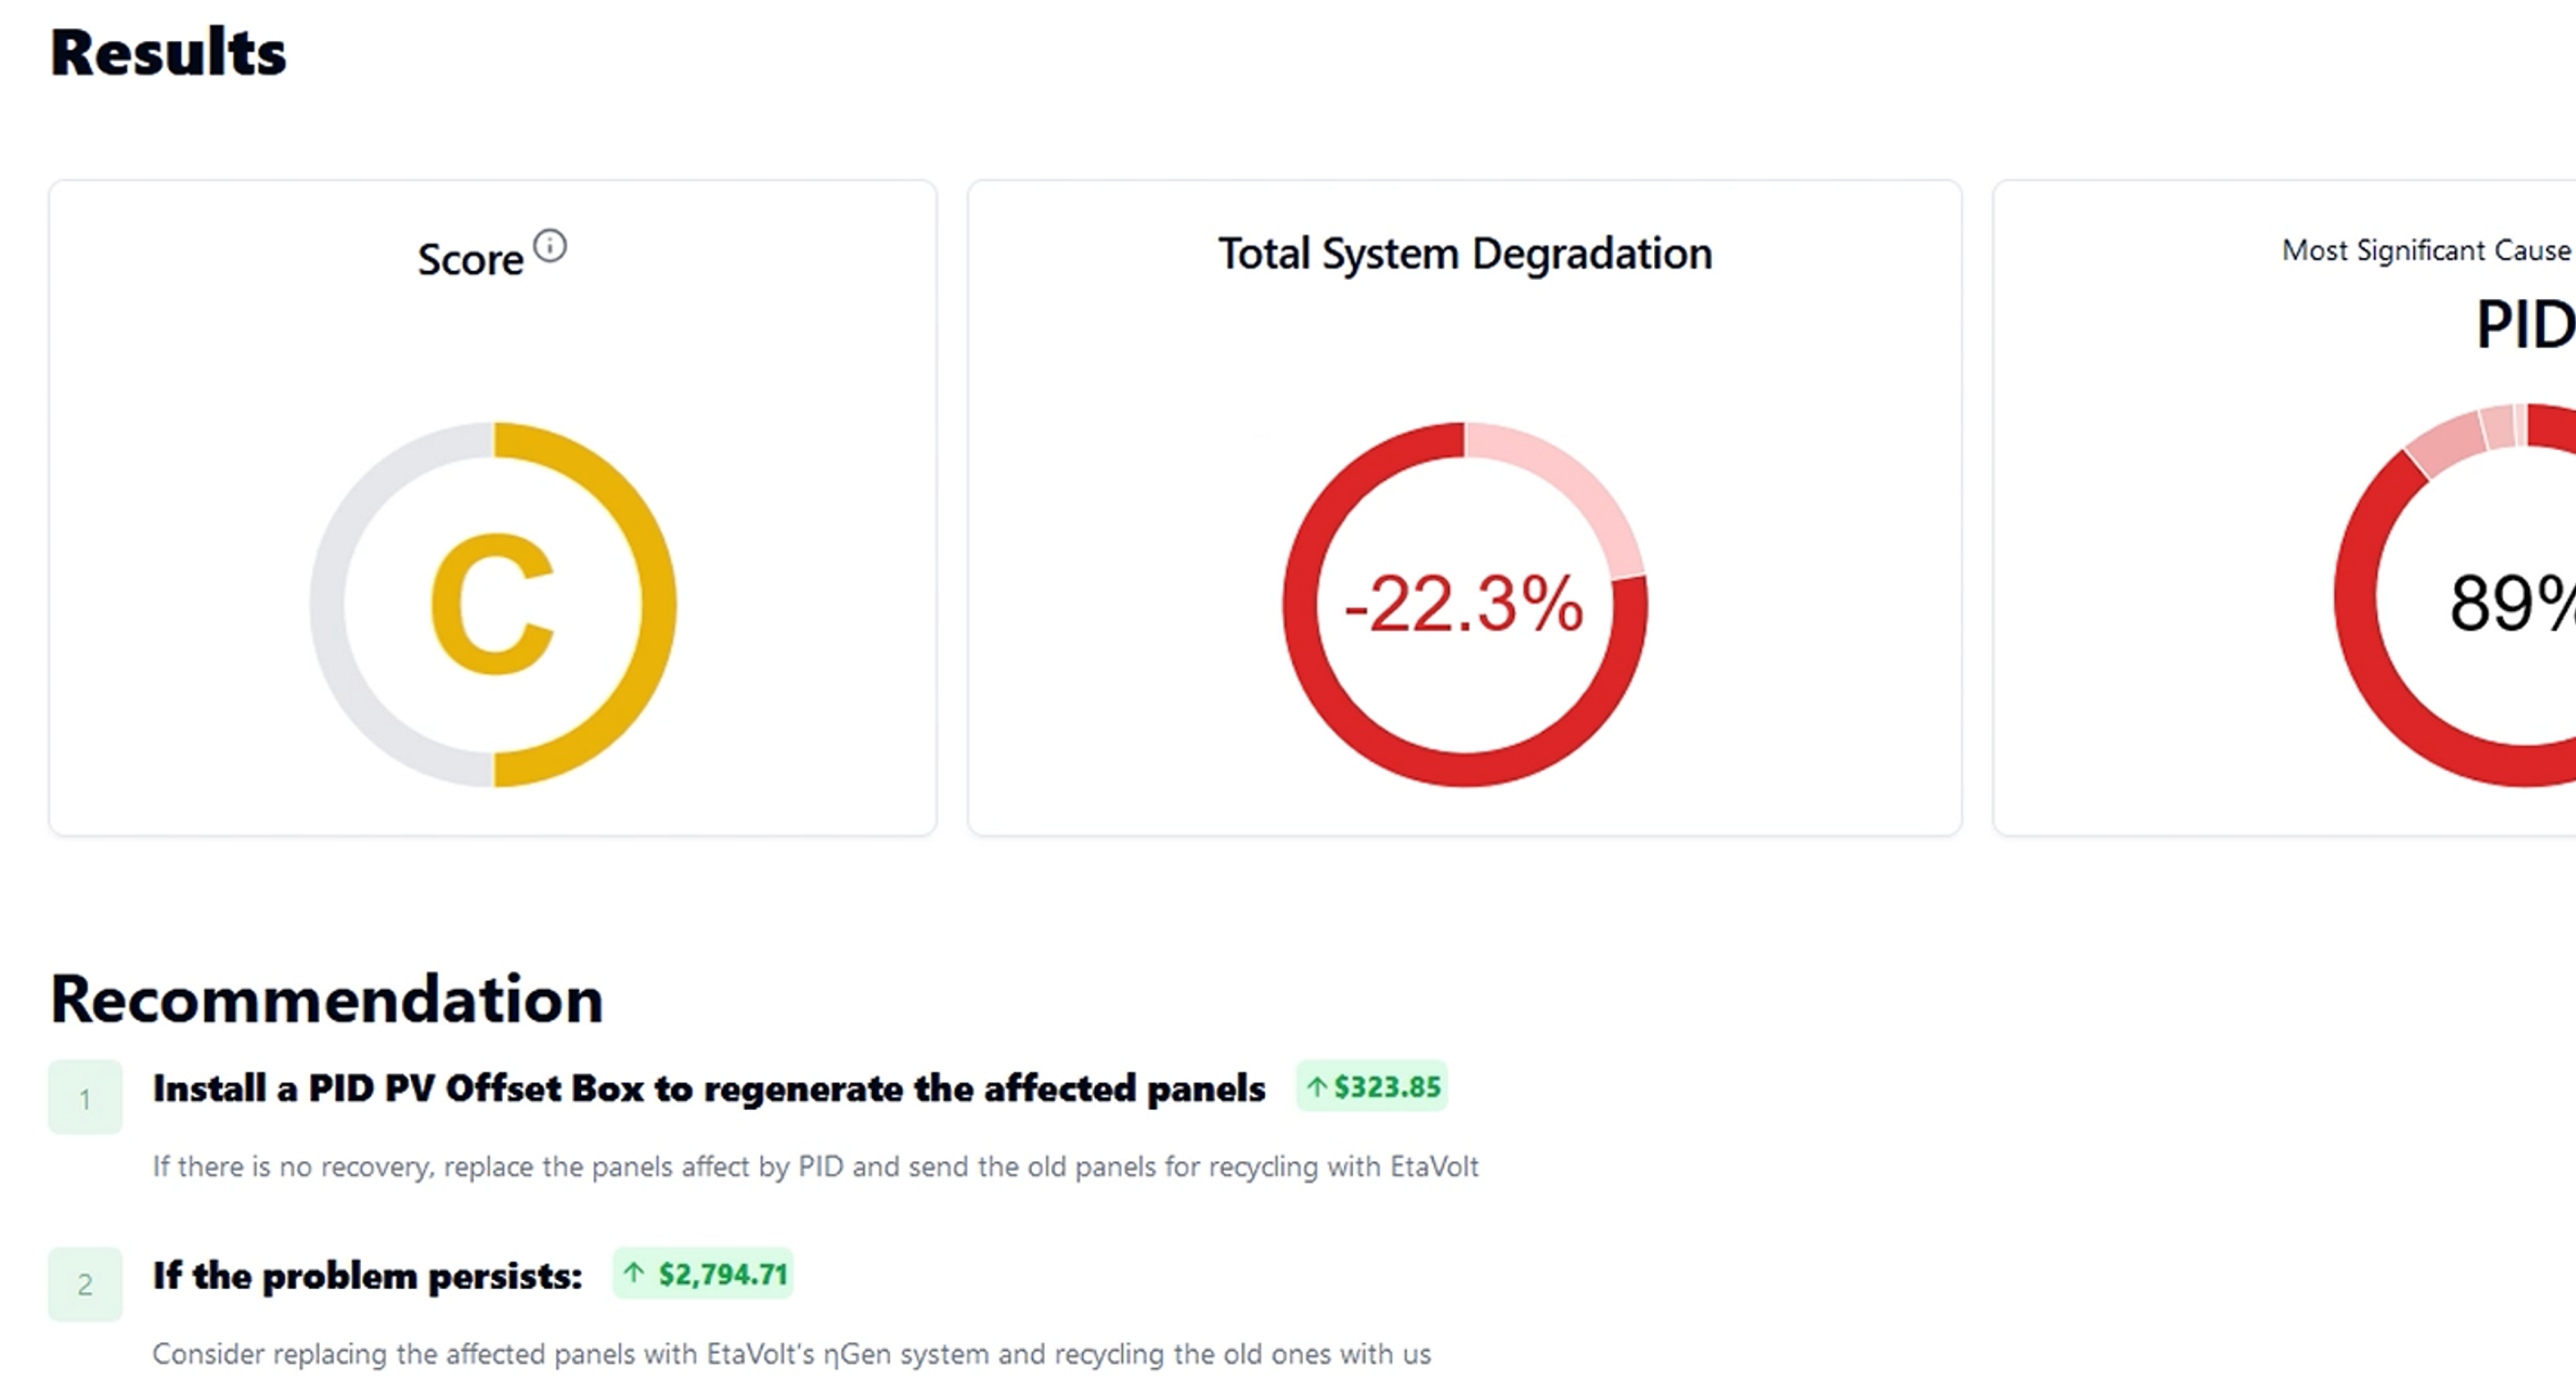This screenshot has width=2576, height=1391.
Task: Click the Total System Degradation title
Action: coord(1464,254)
